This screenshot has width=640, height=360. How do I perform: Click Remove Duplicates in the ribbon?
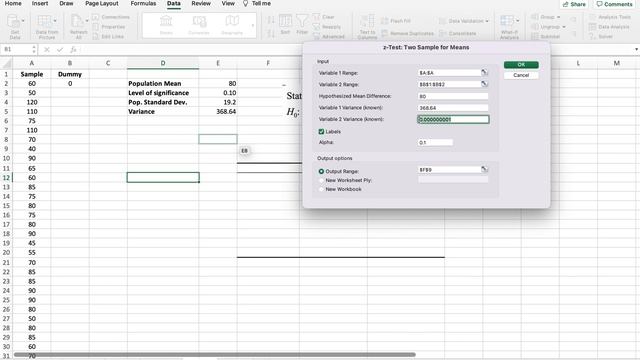pyautogui.click(x=407, y=33)
